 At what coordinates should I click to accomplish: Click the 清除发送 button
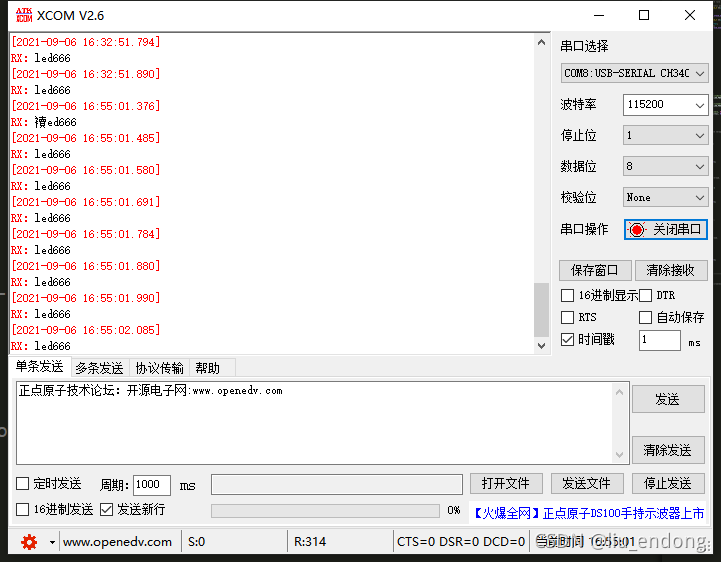(668, 450)
